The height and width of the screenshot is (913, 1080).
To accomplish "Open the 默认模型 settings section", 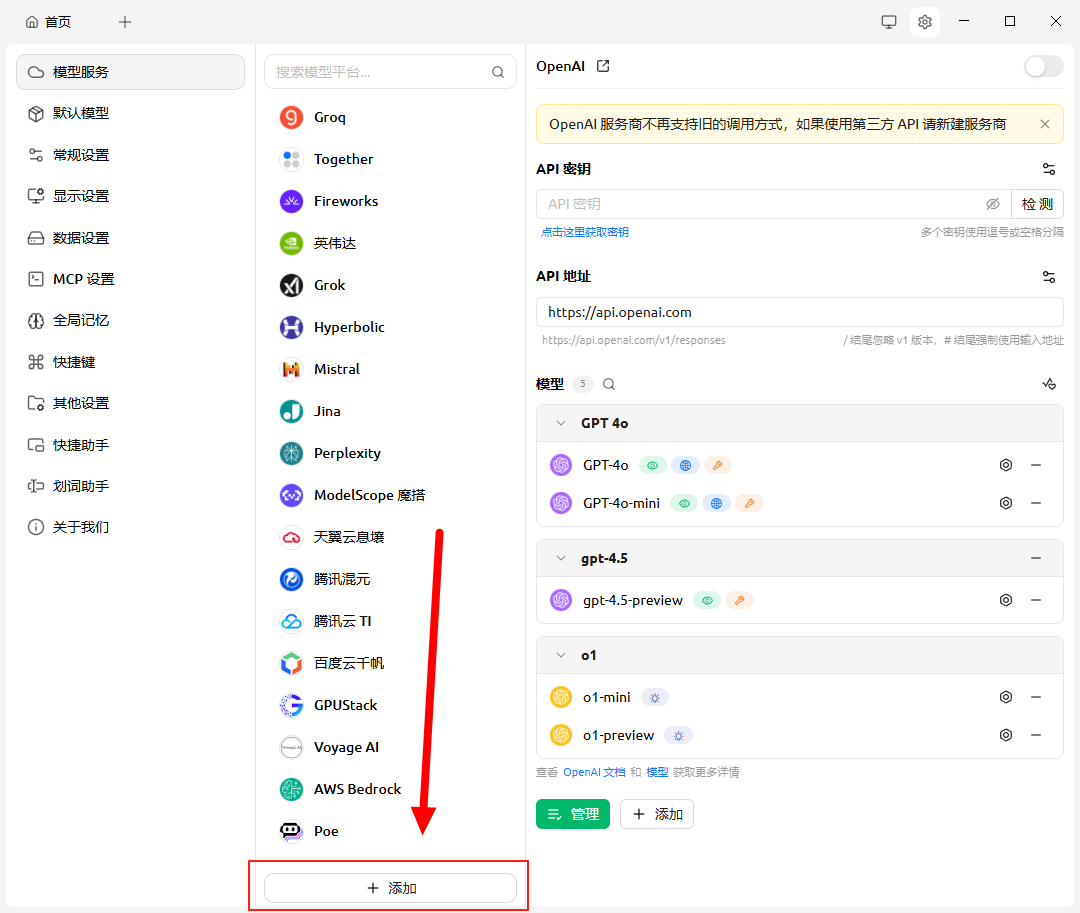I will pos(130,114).
